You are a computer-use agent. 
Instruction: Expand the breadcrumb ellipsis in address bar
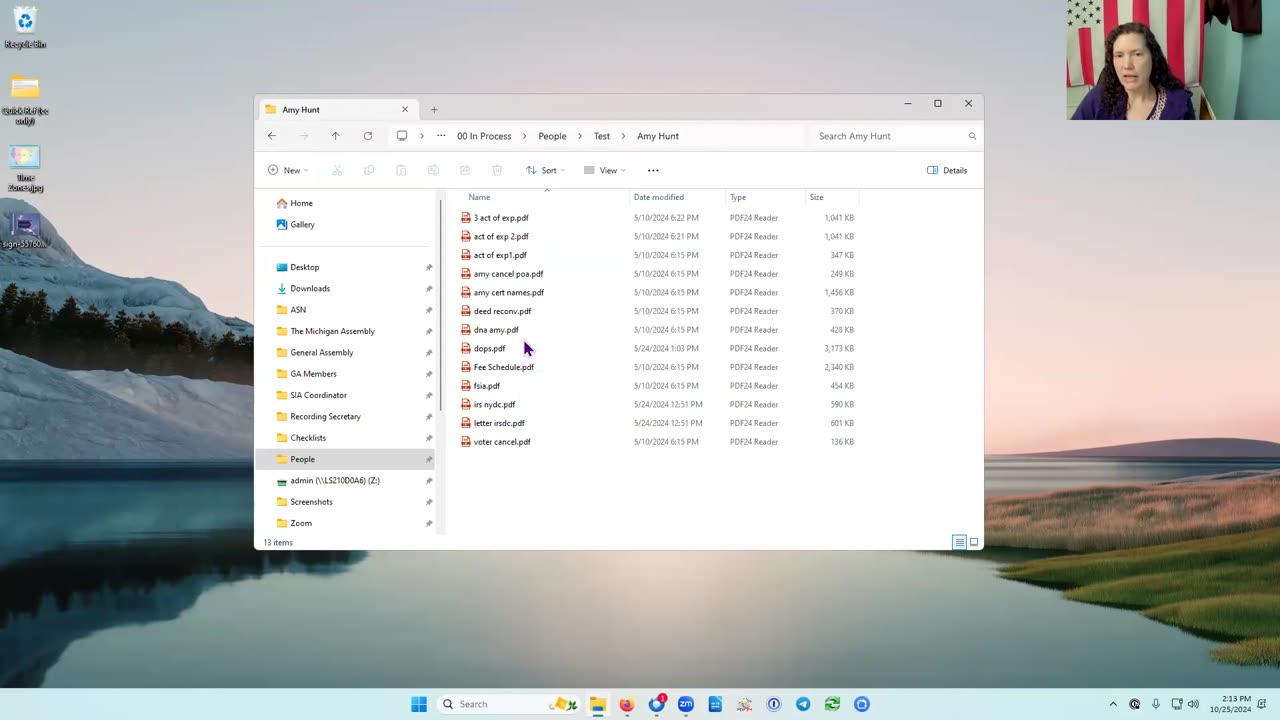[x=441, y=136]
